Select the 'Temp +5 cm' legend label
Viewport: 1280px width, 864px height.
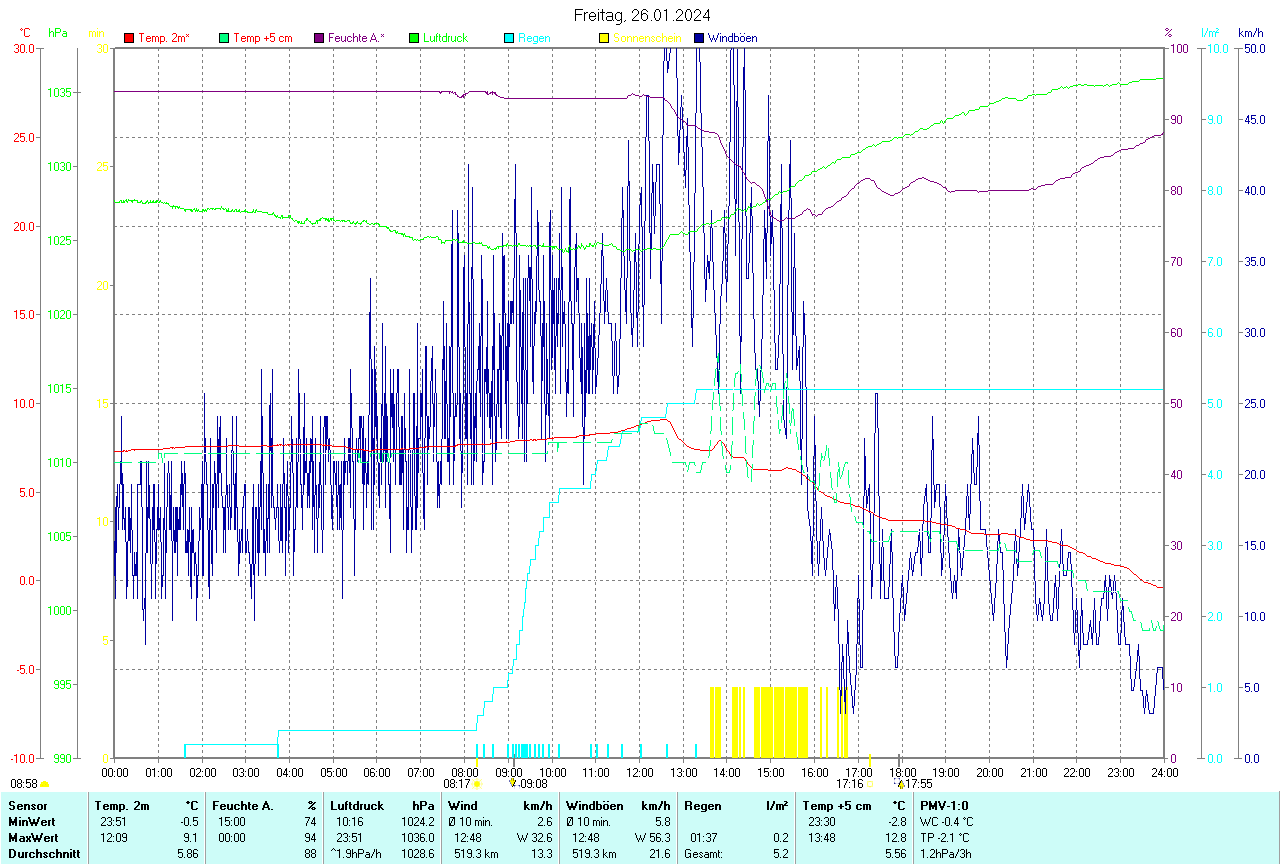pos(262,38)
